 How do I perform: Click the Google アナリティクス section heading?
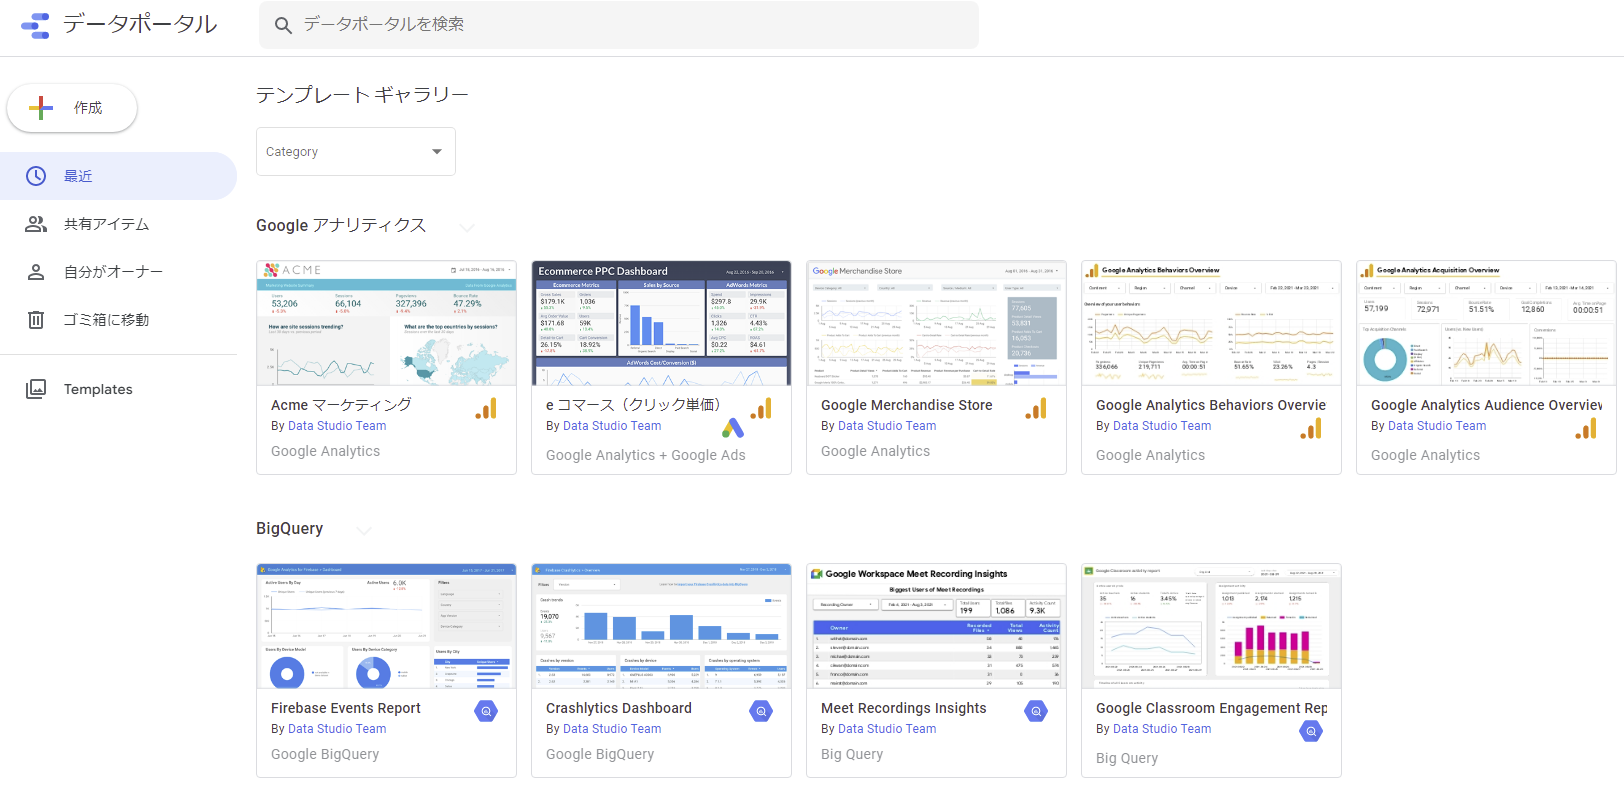point(341,226)
